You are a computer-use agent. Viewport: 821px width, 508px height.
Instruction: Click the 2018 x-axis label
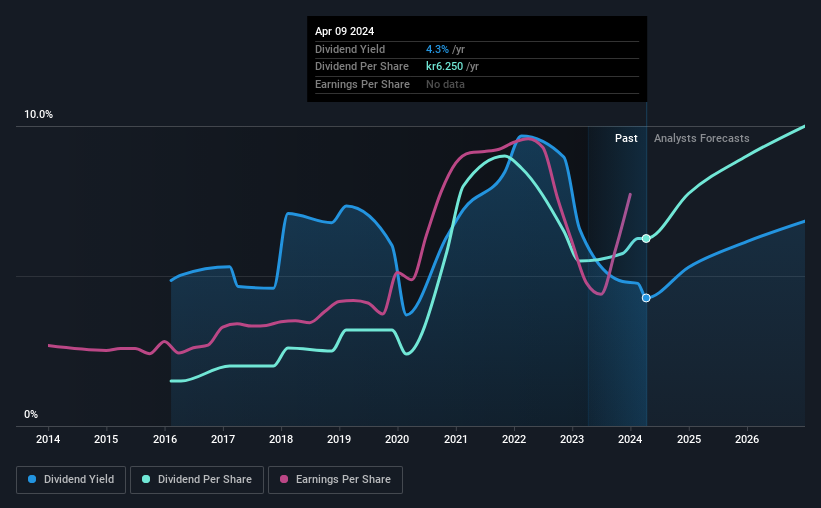tap(281, 439)
